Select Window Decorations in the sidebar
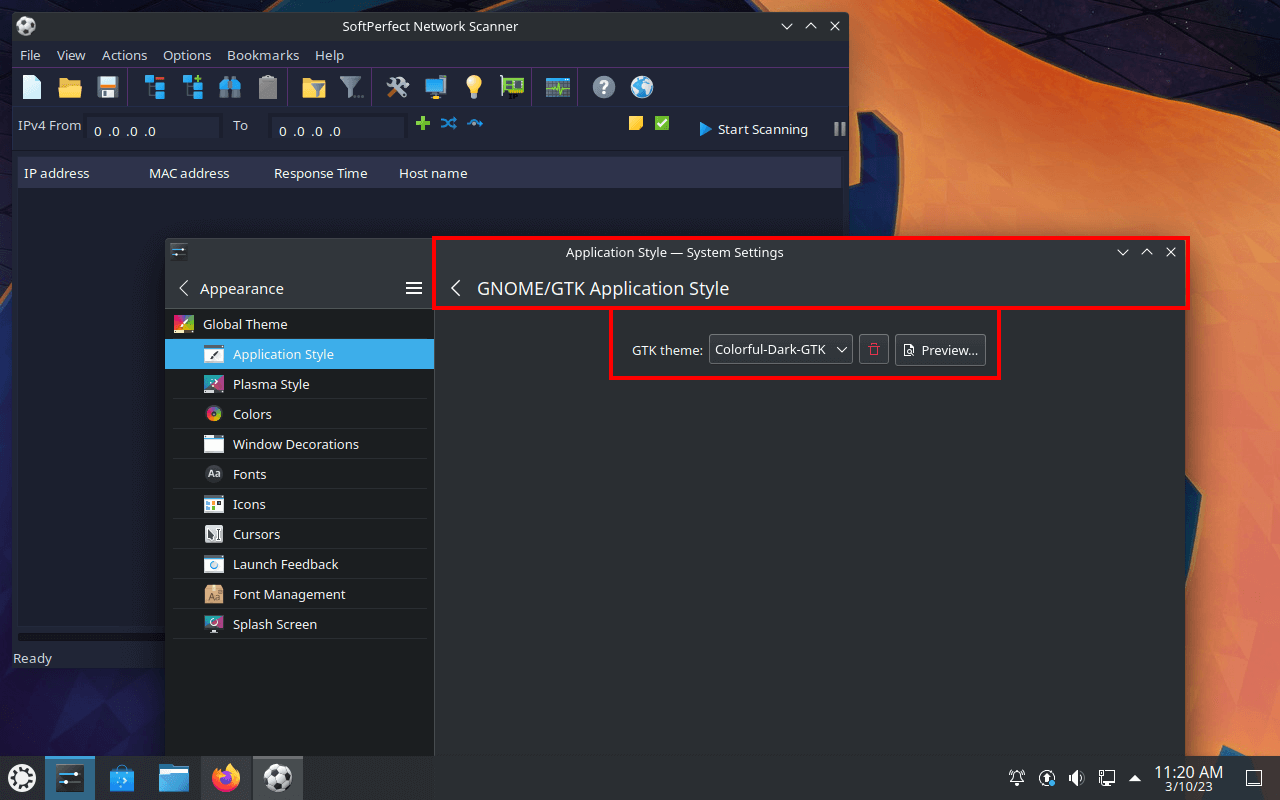 click(x=299, y=444)
